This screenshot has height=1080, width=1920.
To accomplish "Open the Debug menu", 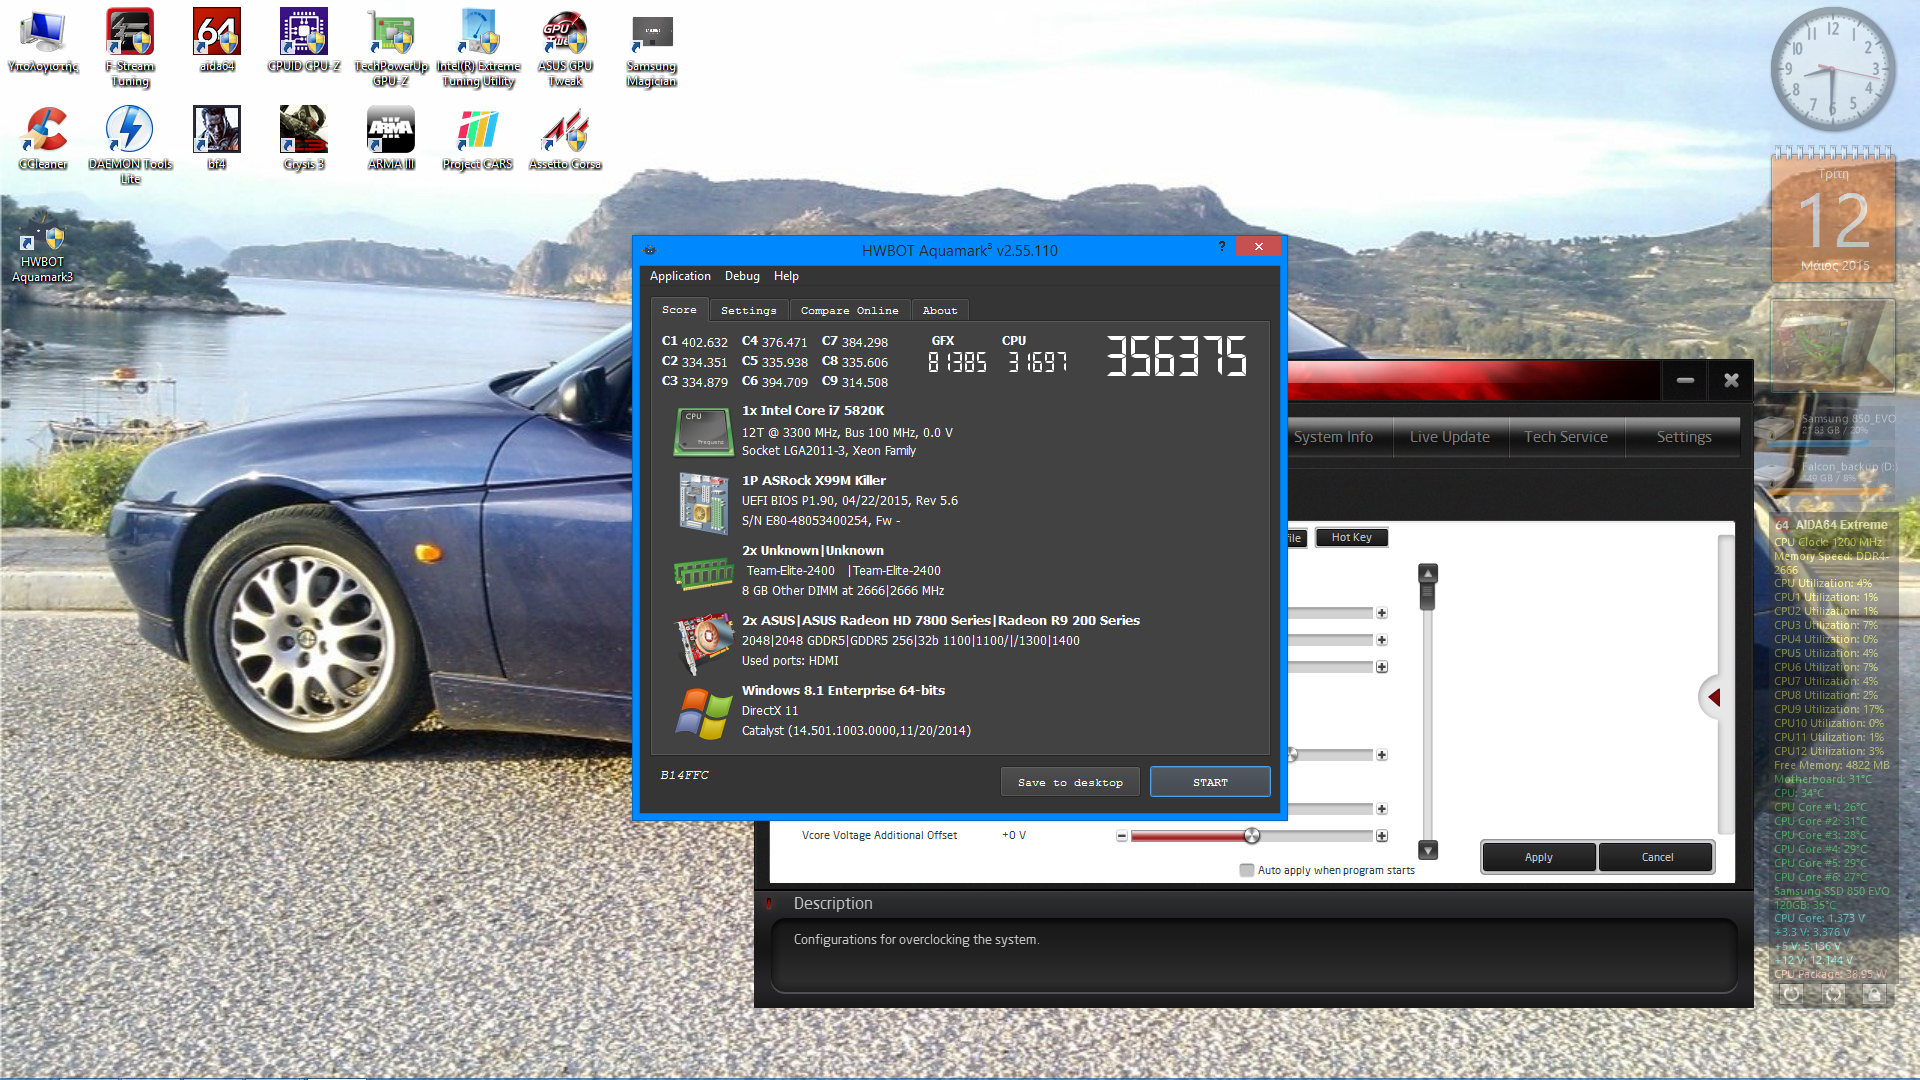I will (742, 276).
